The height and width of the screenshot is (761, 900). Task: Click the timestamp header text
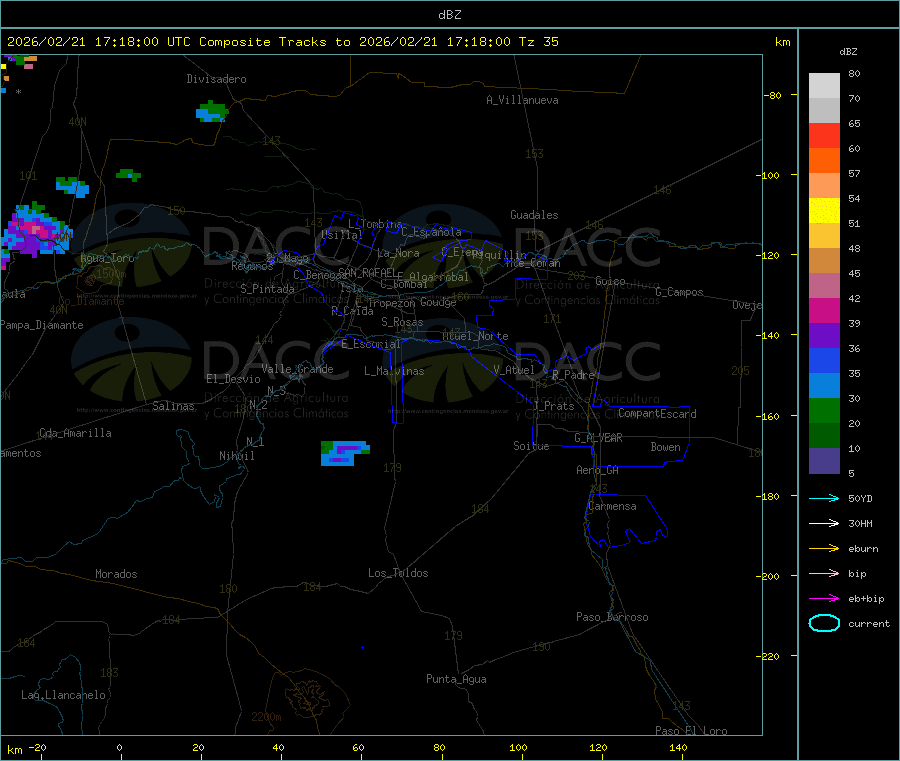283,42
